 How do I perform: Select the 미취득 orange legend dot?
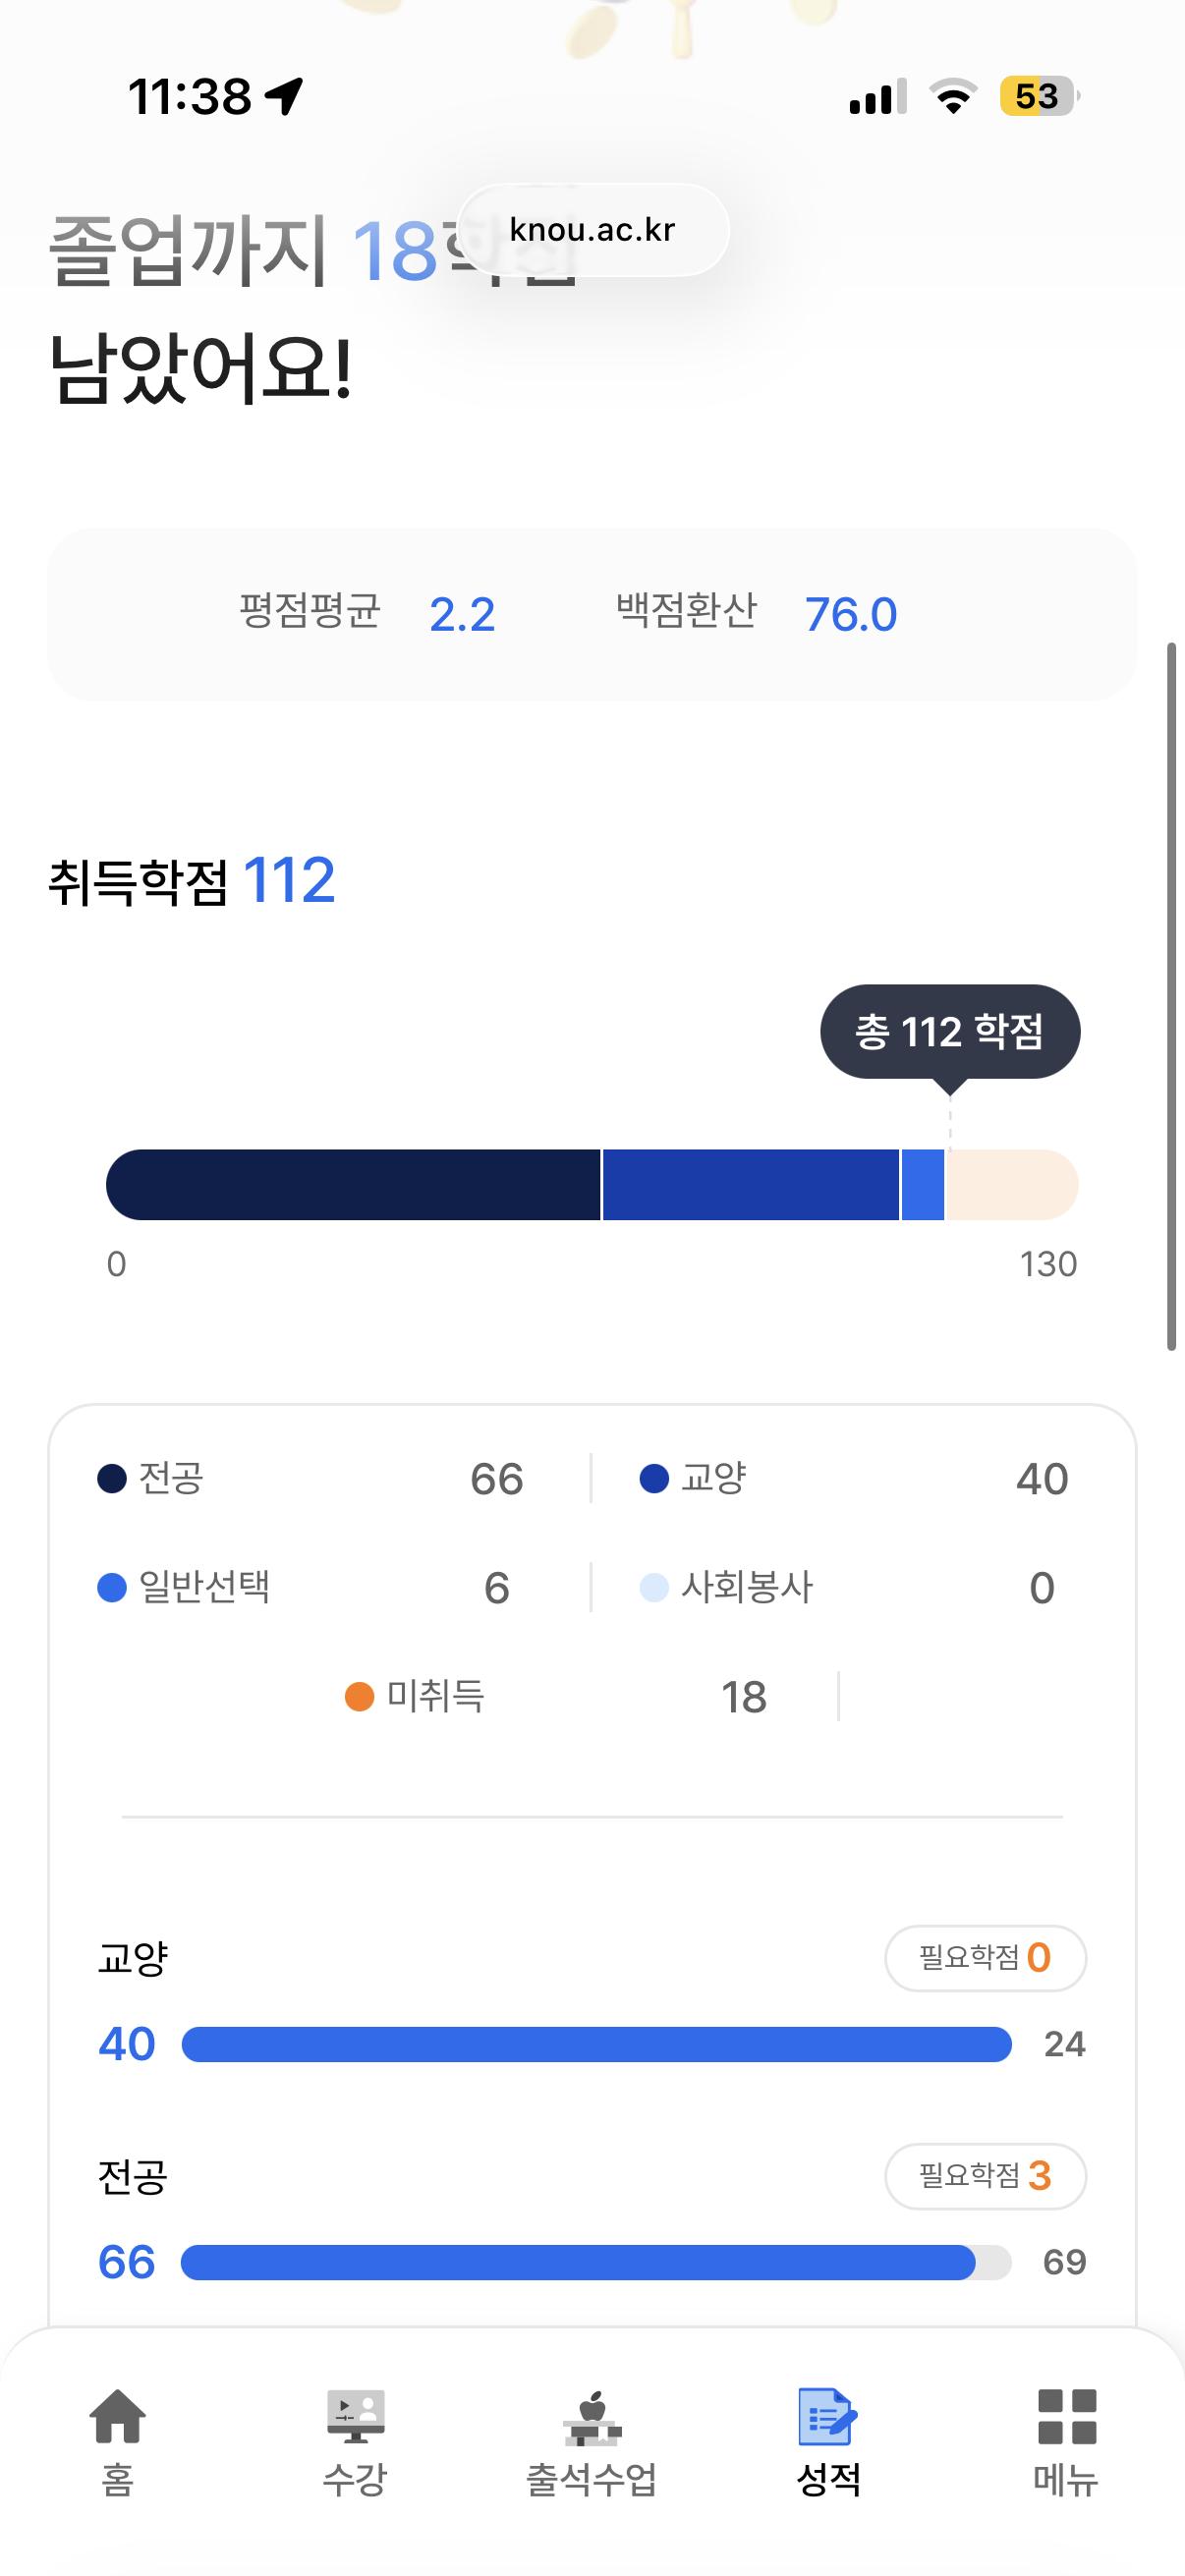[359, 1697]
